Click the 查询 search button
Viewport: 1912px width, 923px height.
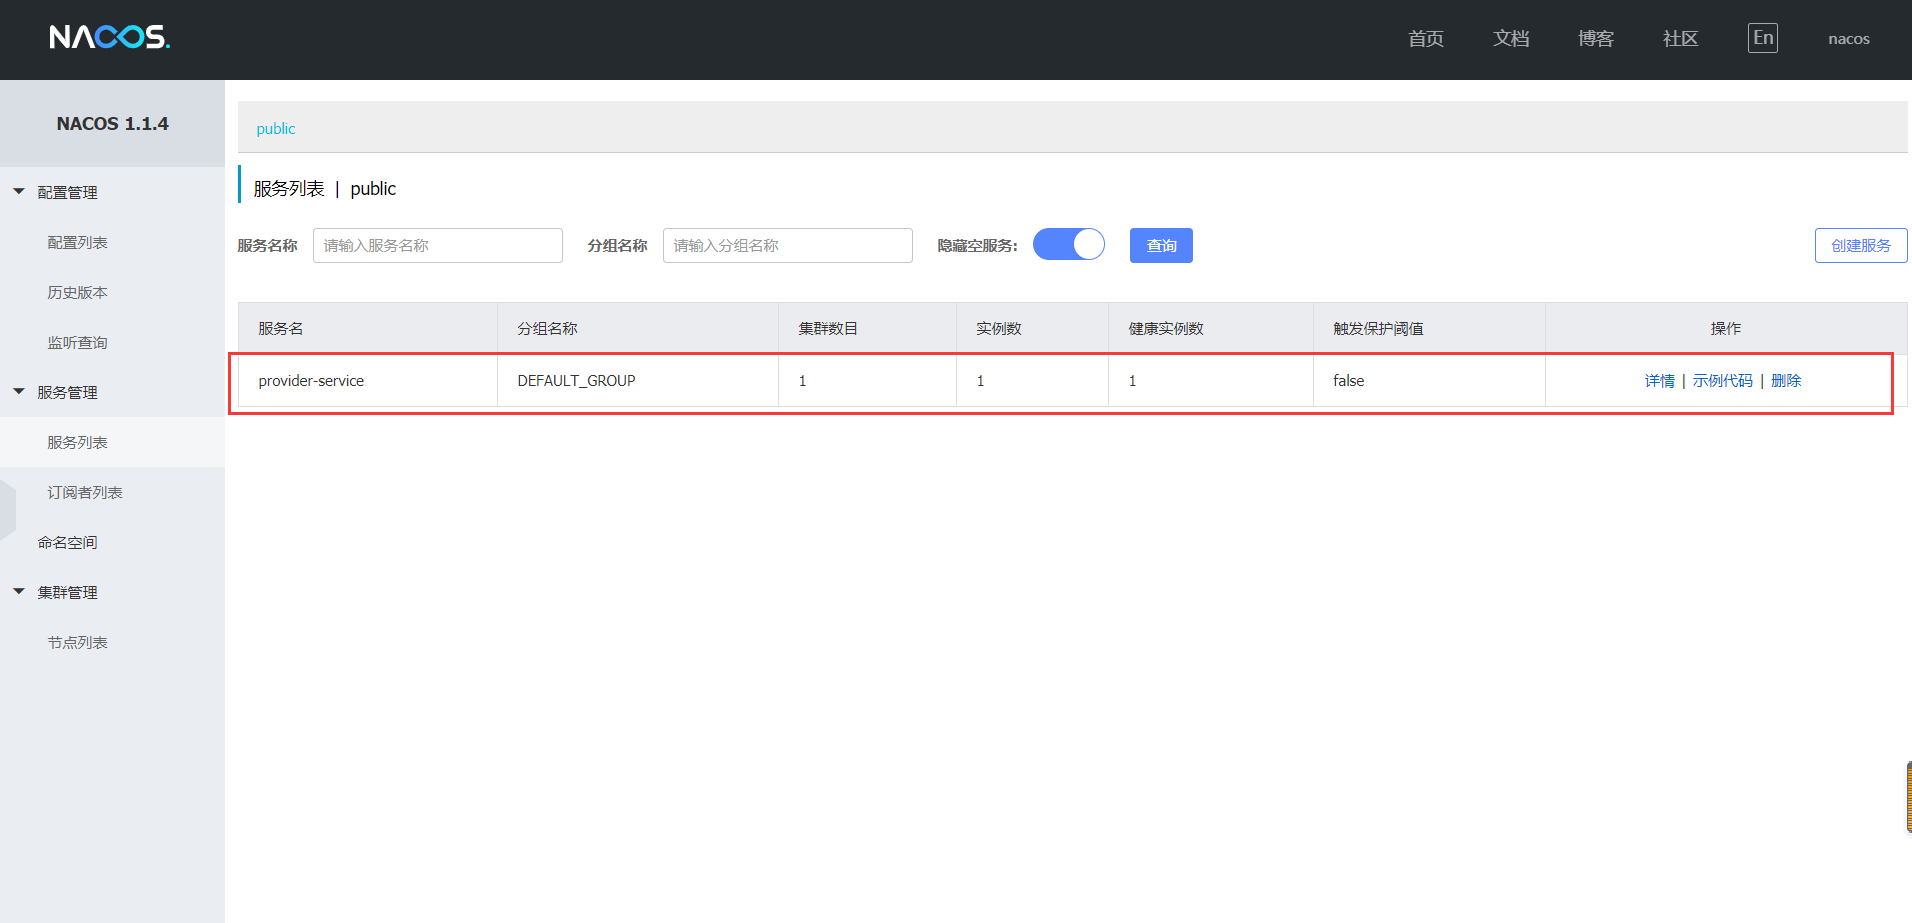point(1161,245)
